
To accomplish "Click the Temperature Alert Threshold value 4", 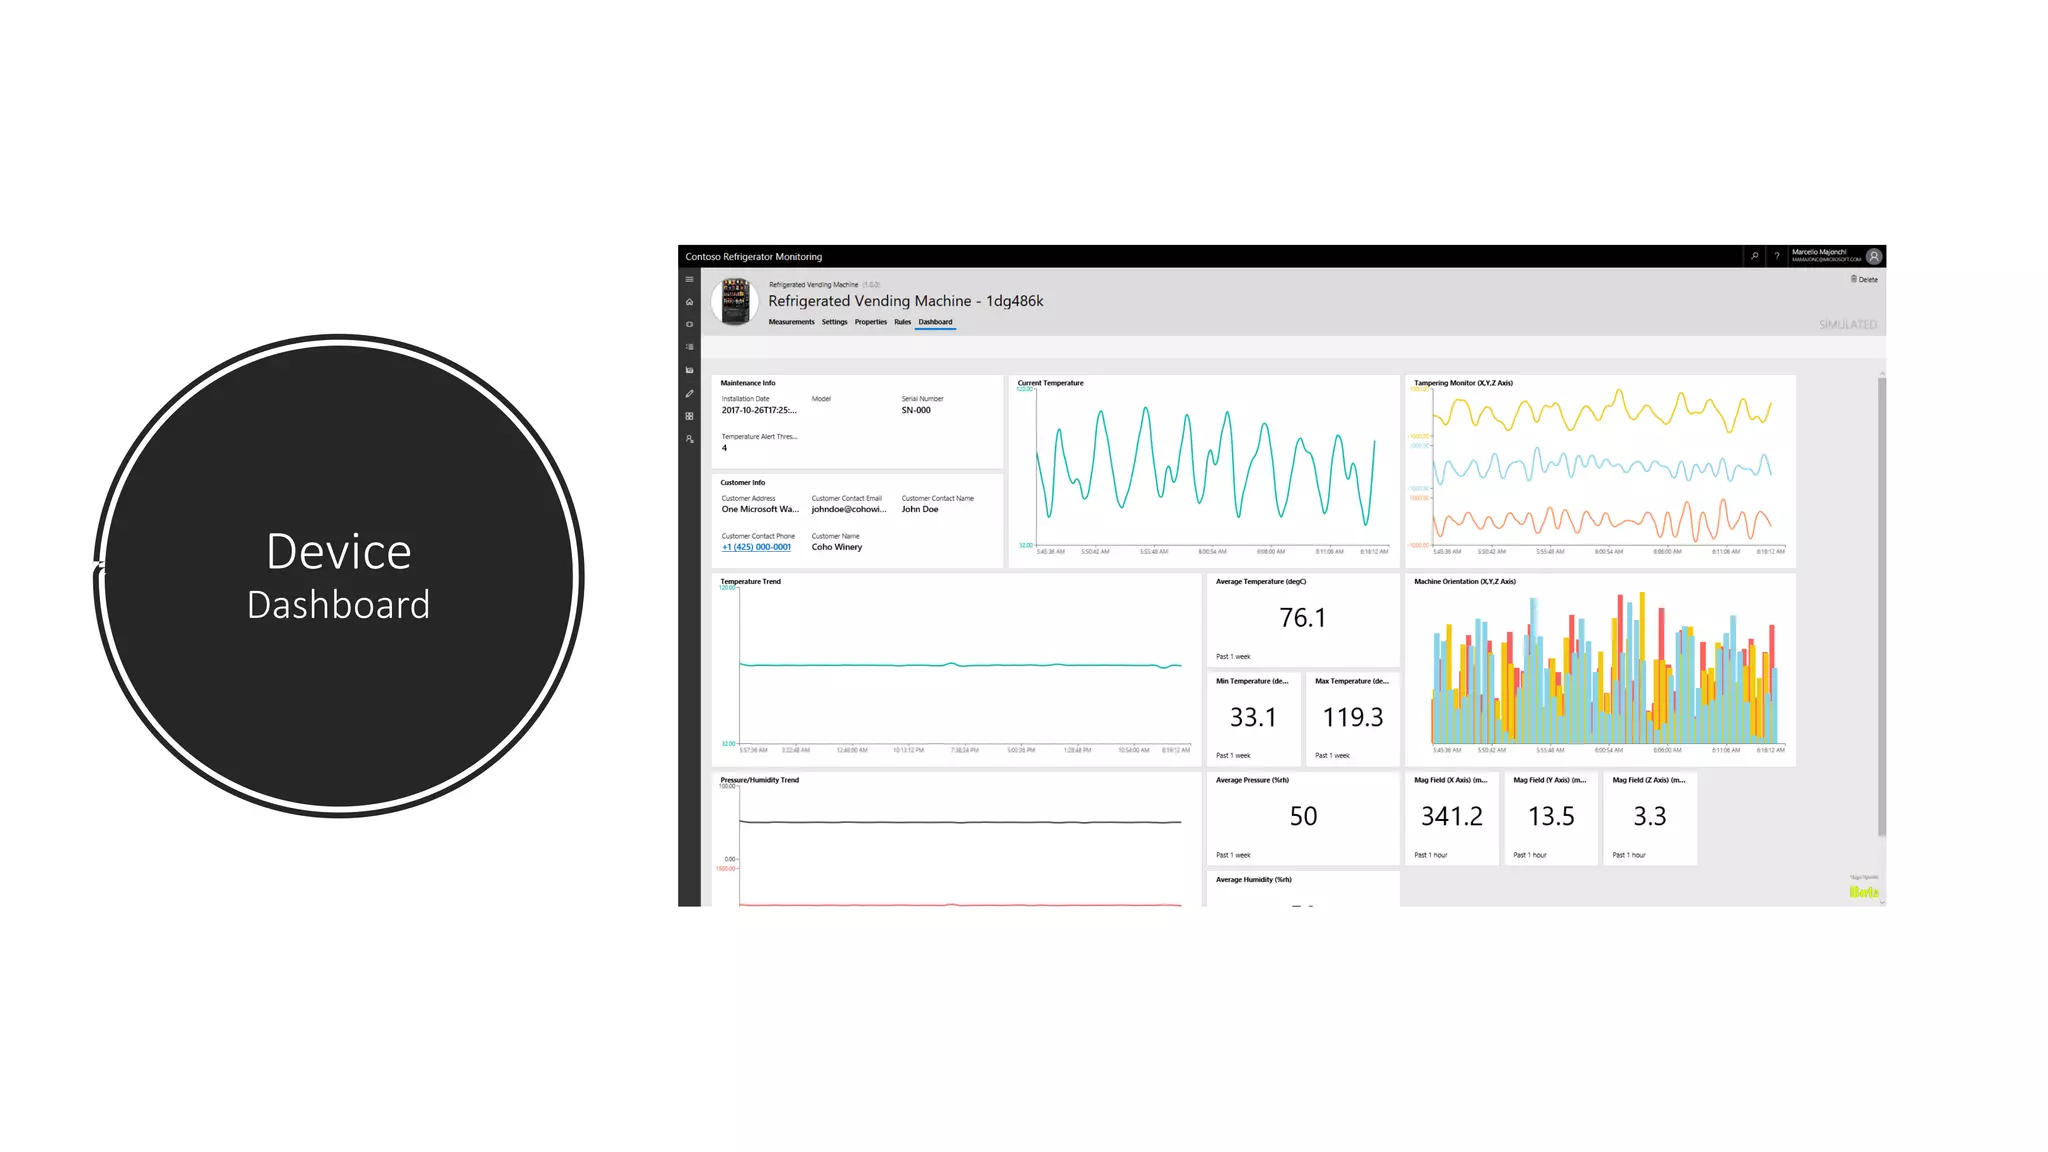I will 724,448.
